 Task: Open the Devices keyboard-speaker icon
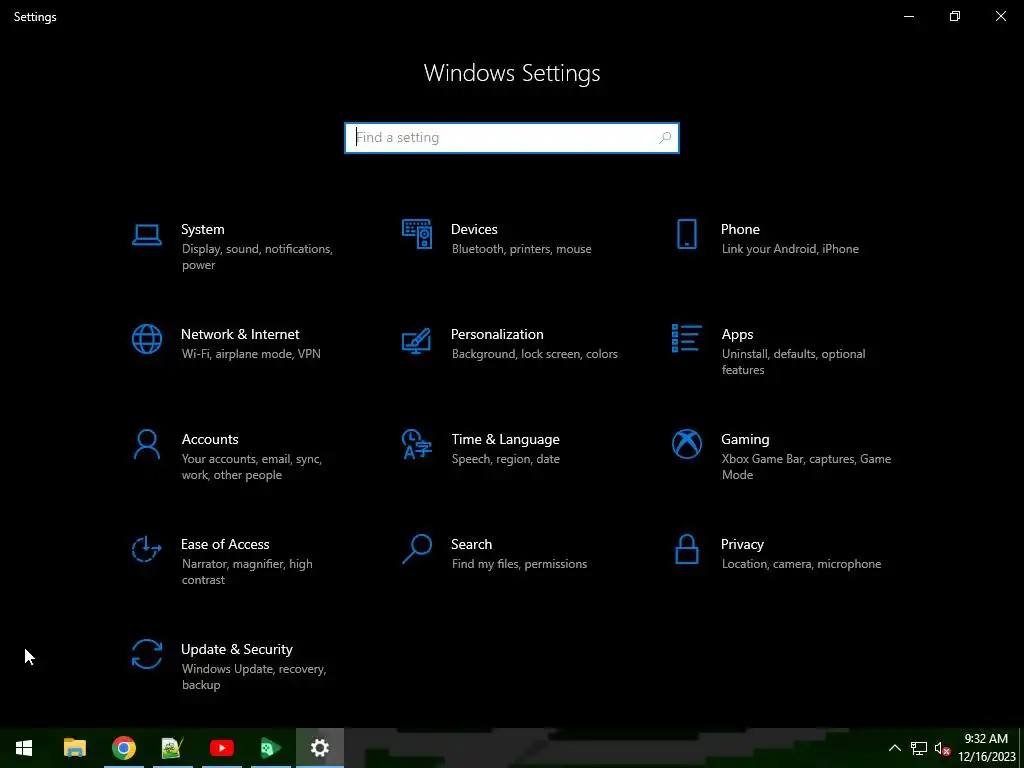417,234
